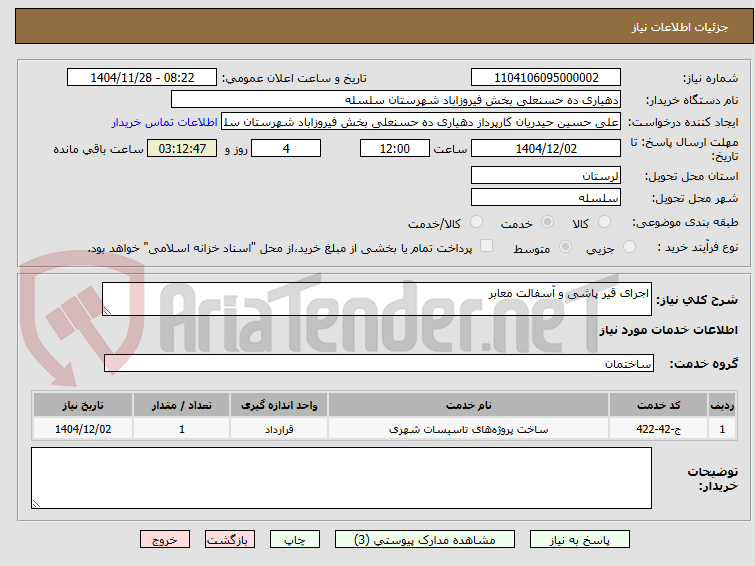Click the شماره نیاز number field
This screenshot has height=566, width=755.
tap(546, 78)
